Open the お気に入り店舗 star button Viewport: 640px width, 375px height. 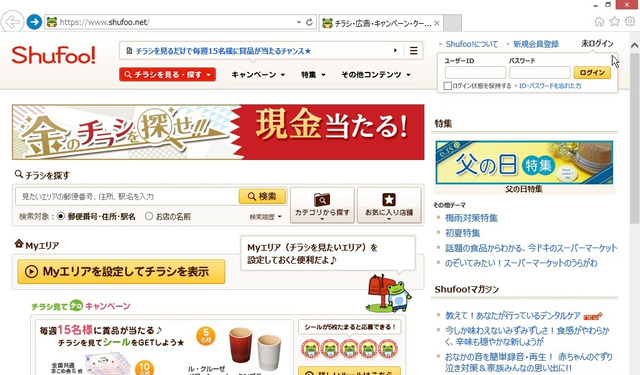click(389, 205)
